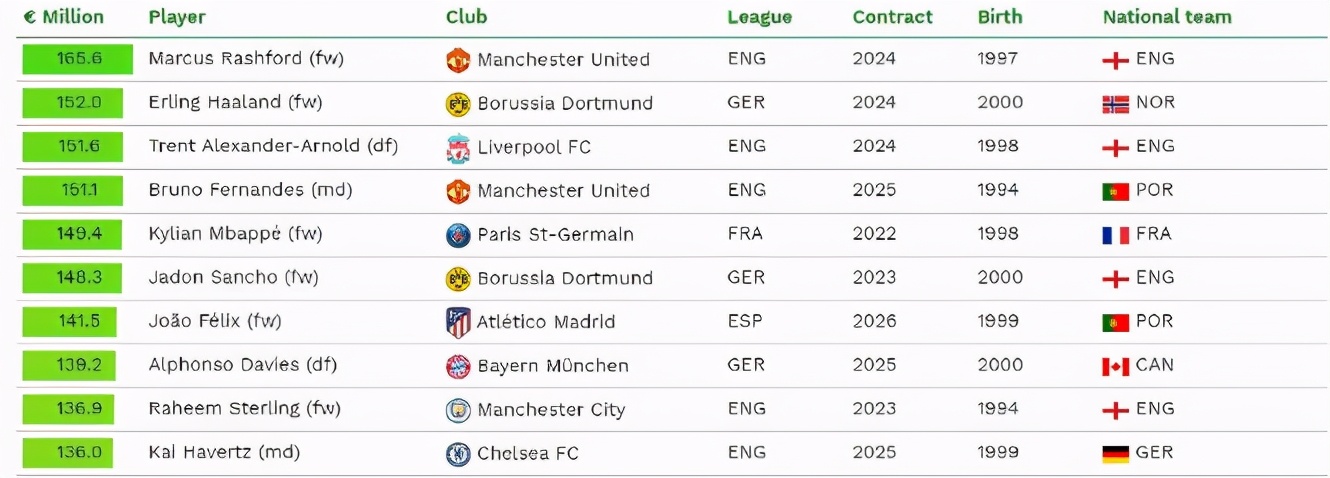Click the Manchester City crest icon
The height and width of the screenshot is (478, 1330).
tap(457, 410)
